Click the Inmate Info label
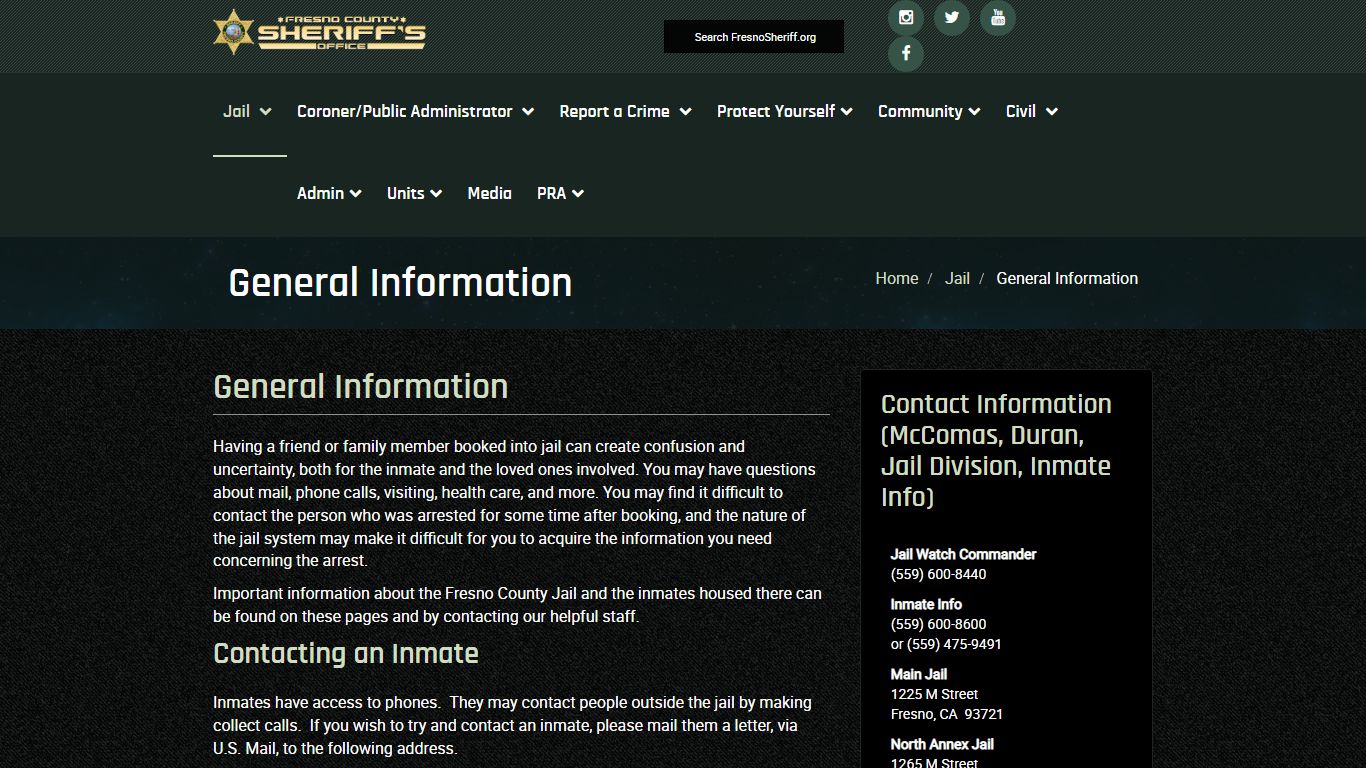The width and height of the screenshot is (1366, 768). (x=926, y=604)
